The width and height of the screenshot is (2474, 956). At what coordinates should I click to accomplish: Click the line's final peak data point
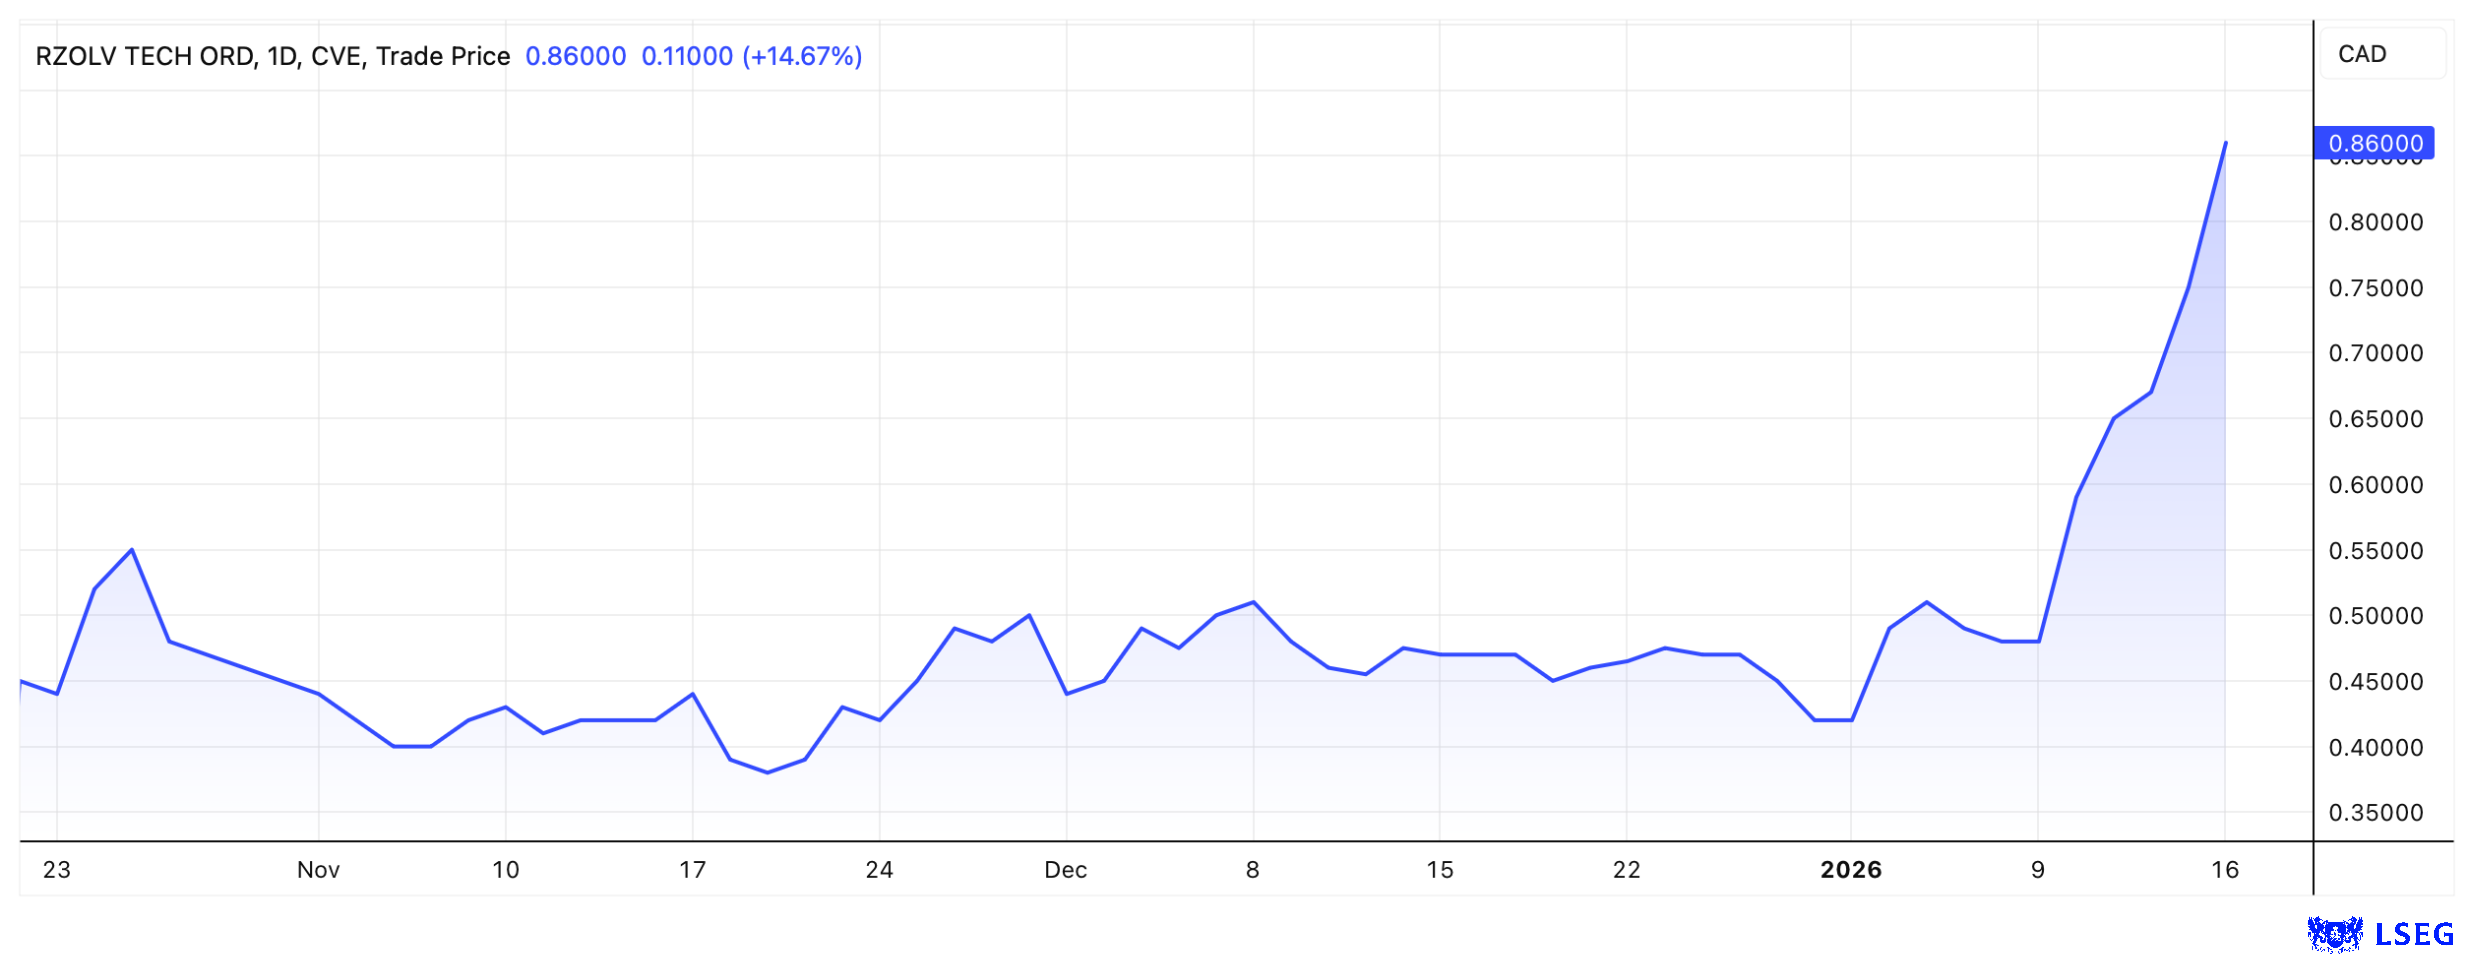2225,143
